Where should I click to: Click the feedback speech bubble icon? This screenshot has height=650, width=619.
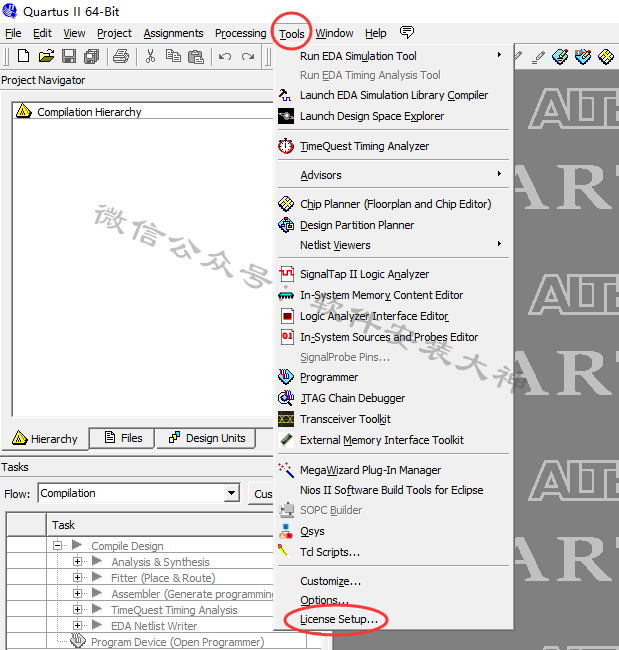coord(407,32)
